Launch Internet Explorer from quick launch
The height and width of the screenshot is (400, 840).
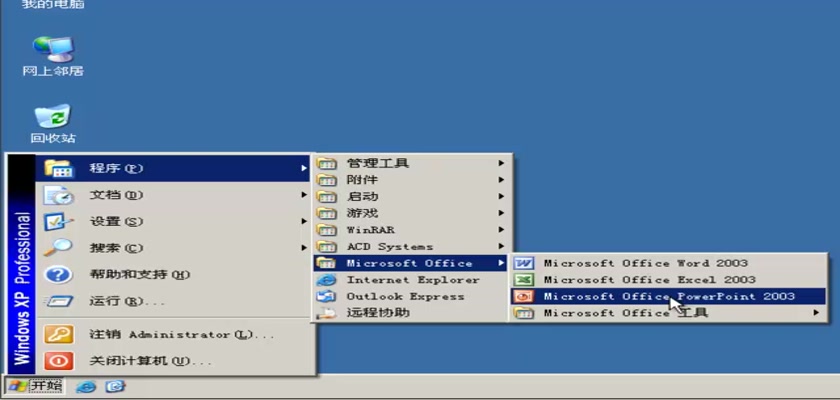pyautogui.click(x=86, y=386)
